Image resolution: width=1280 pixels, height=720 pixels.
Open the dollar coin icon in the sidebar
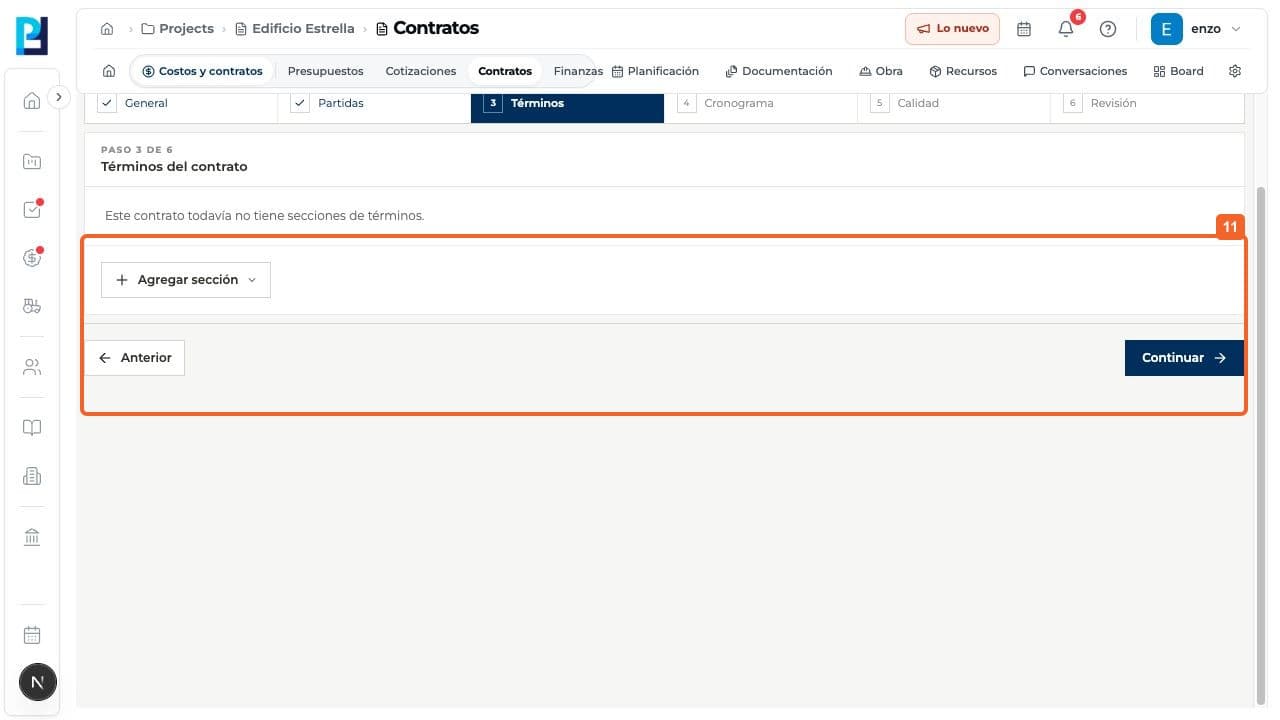[32, 258]
